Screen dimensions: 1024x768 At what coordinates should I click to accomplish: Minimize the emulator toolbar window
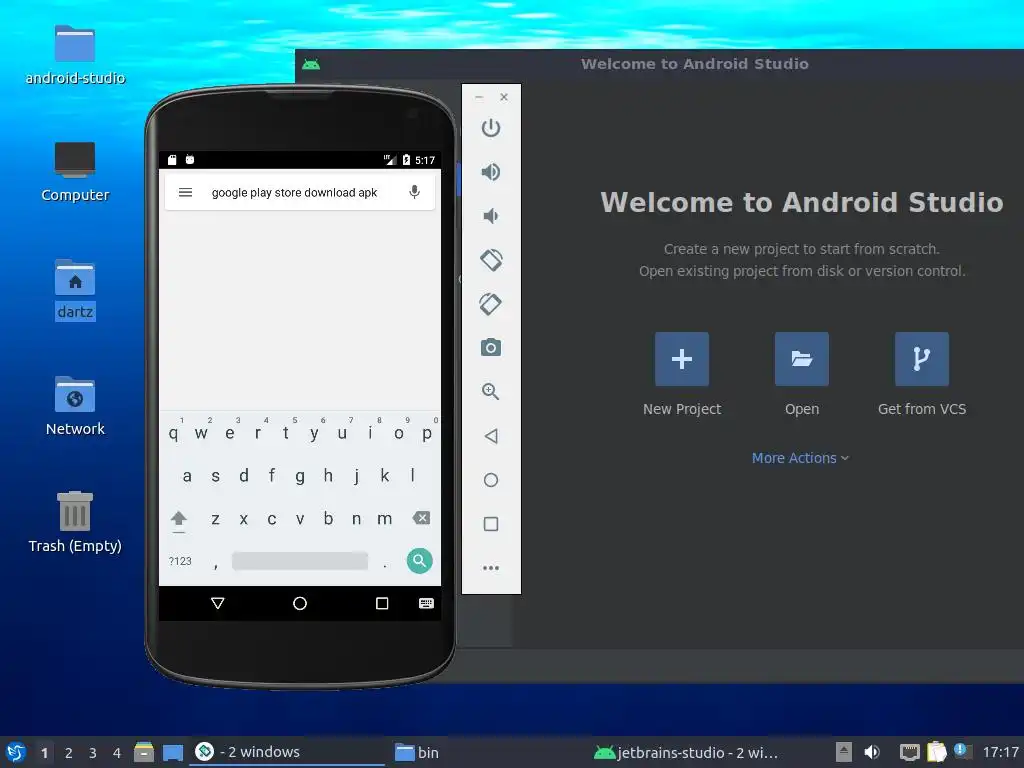click(x=479, y=97)
